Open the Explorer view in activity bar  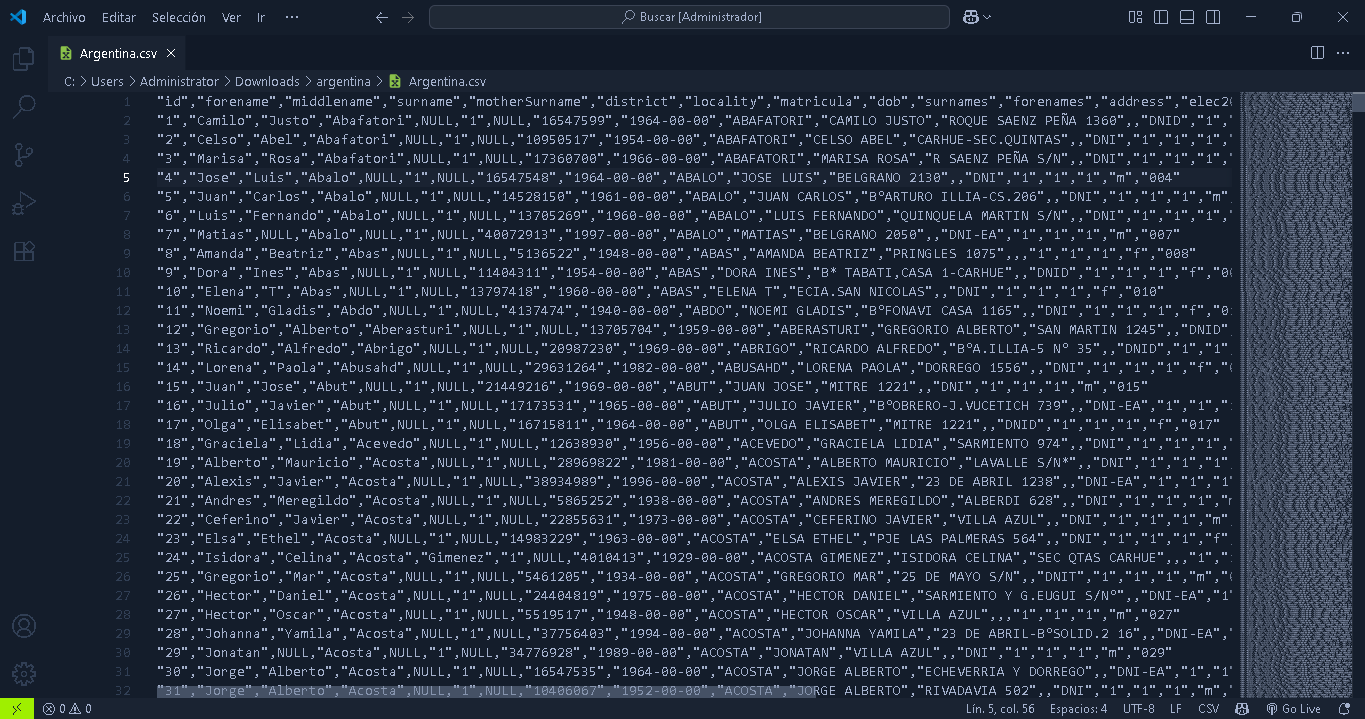click(x=23, y=59)
